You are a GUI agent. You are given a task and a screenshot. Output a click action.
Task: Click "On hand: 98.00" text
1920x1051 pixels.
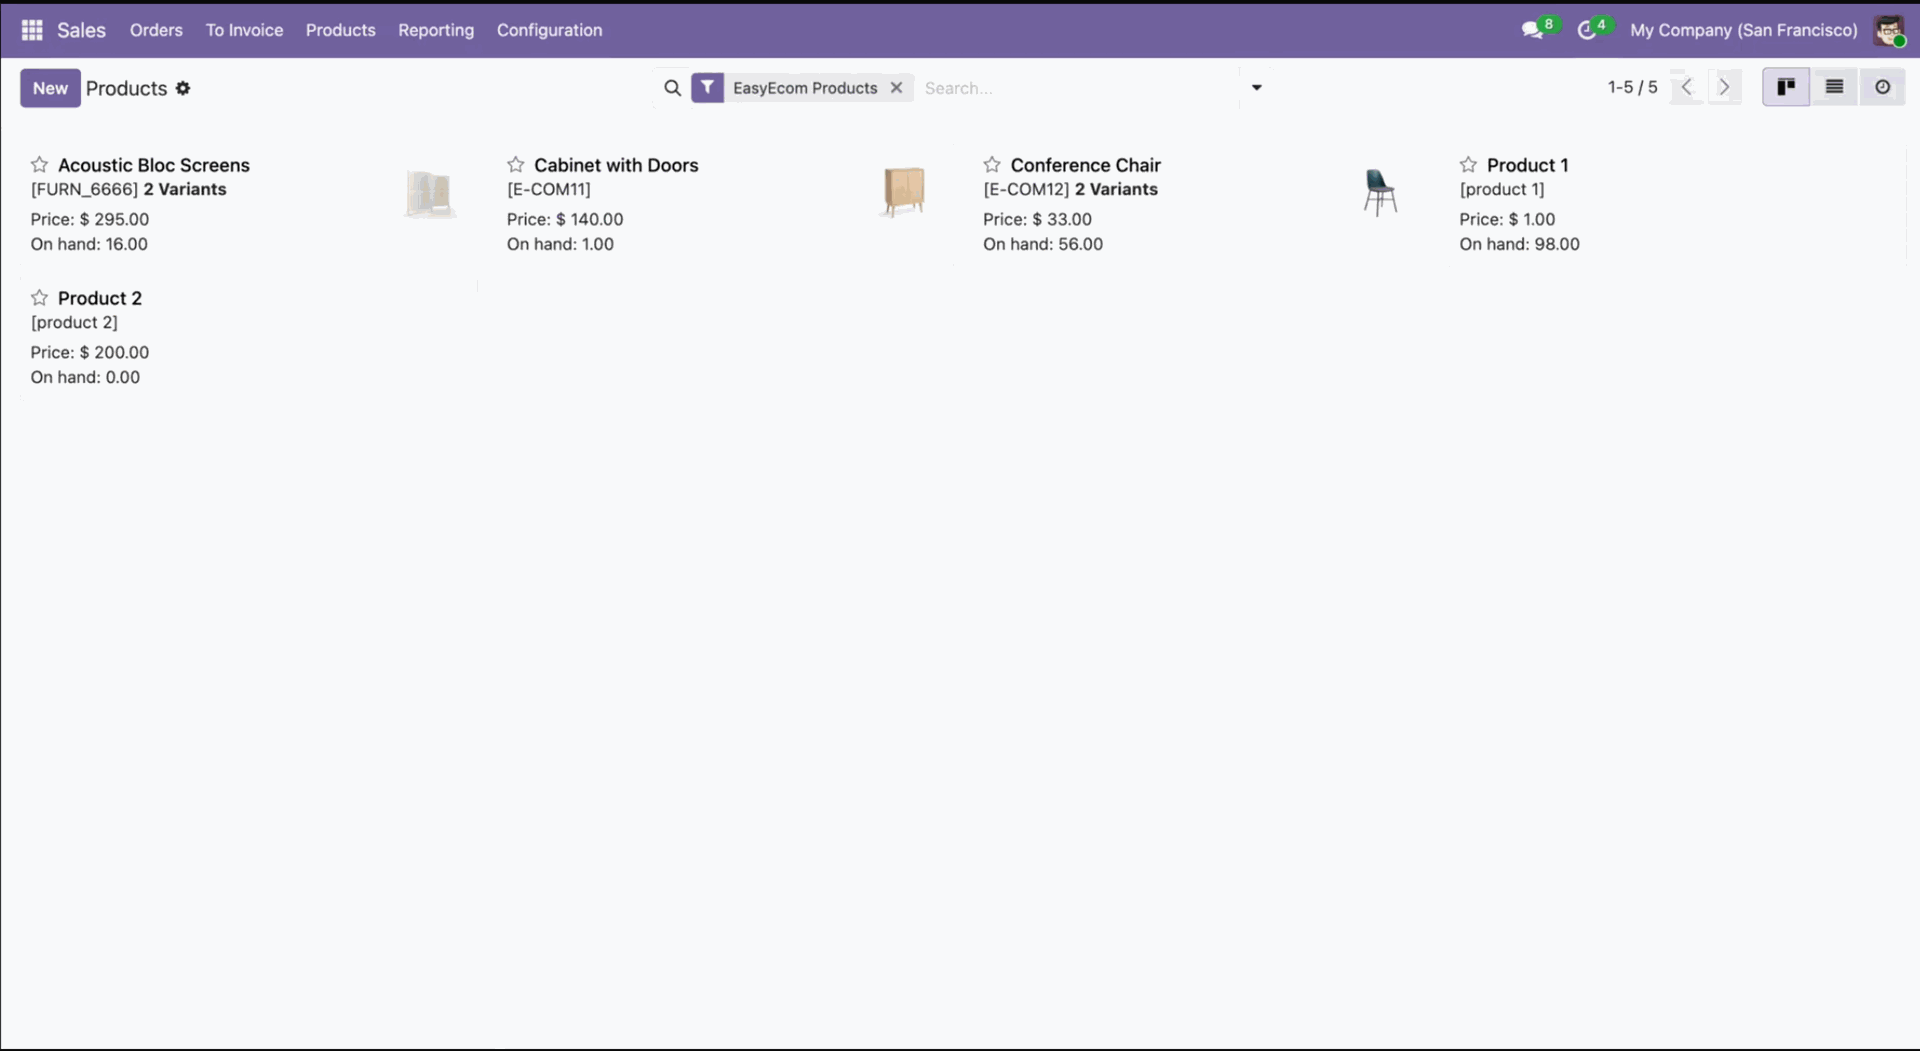(1519, 244)
